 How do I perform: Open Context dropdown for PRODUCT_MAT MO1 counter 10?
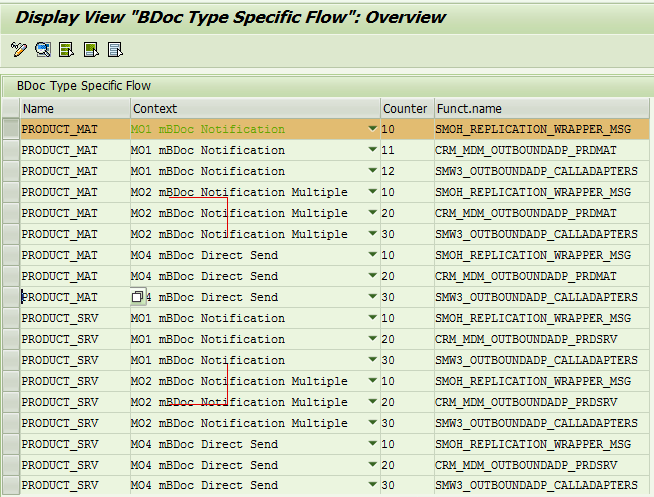(372, 129)
